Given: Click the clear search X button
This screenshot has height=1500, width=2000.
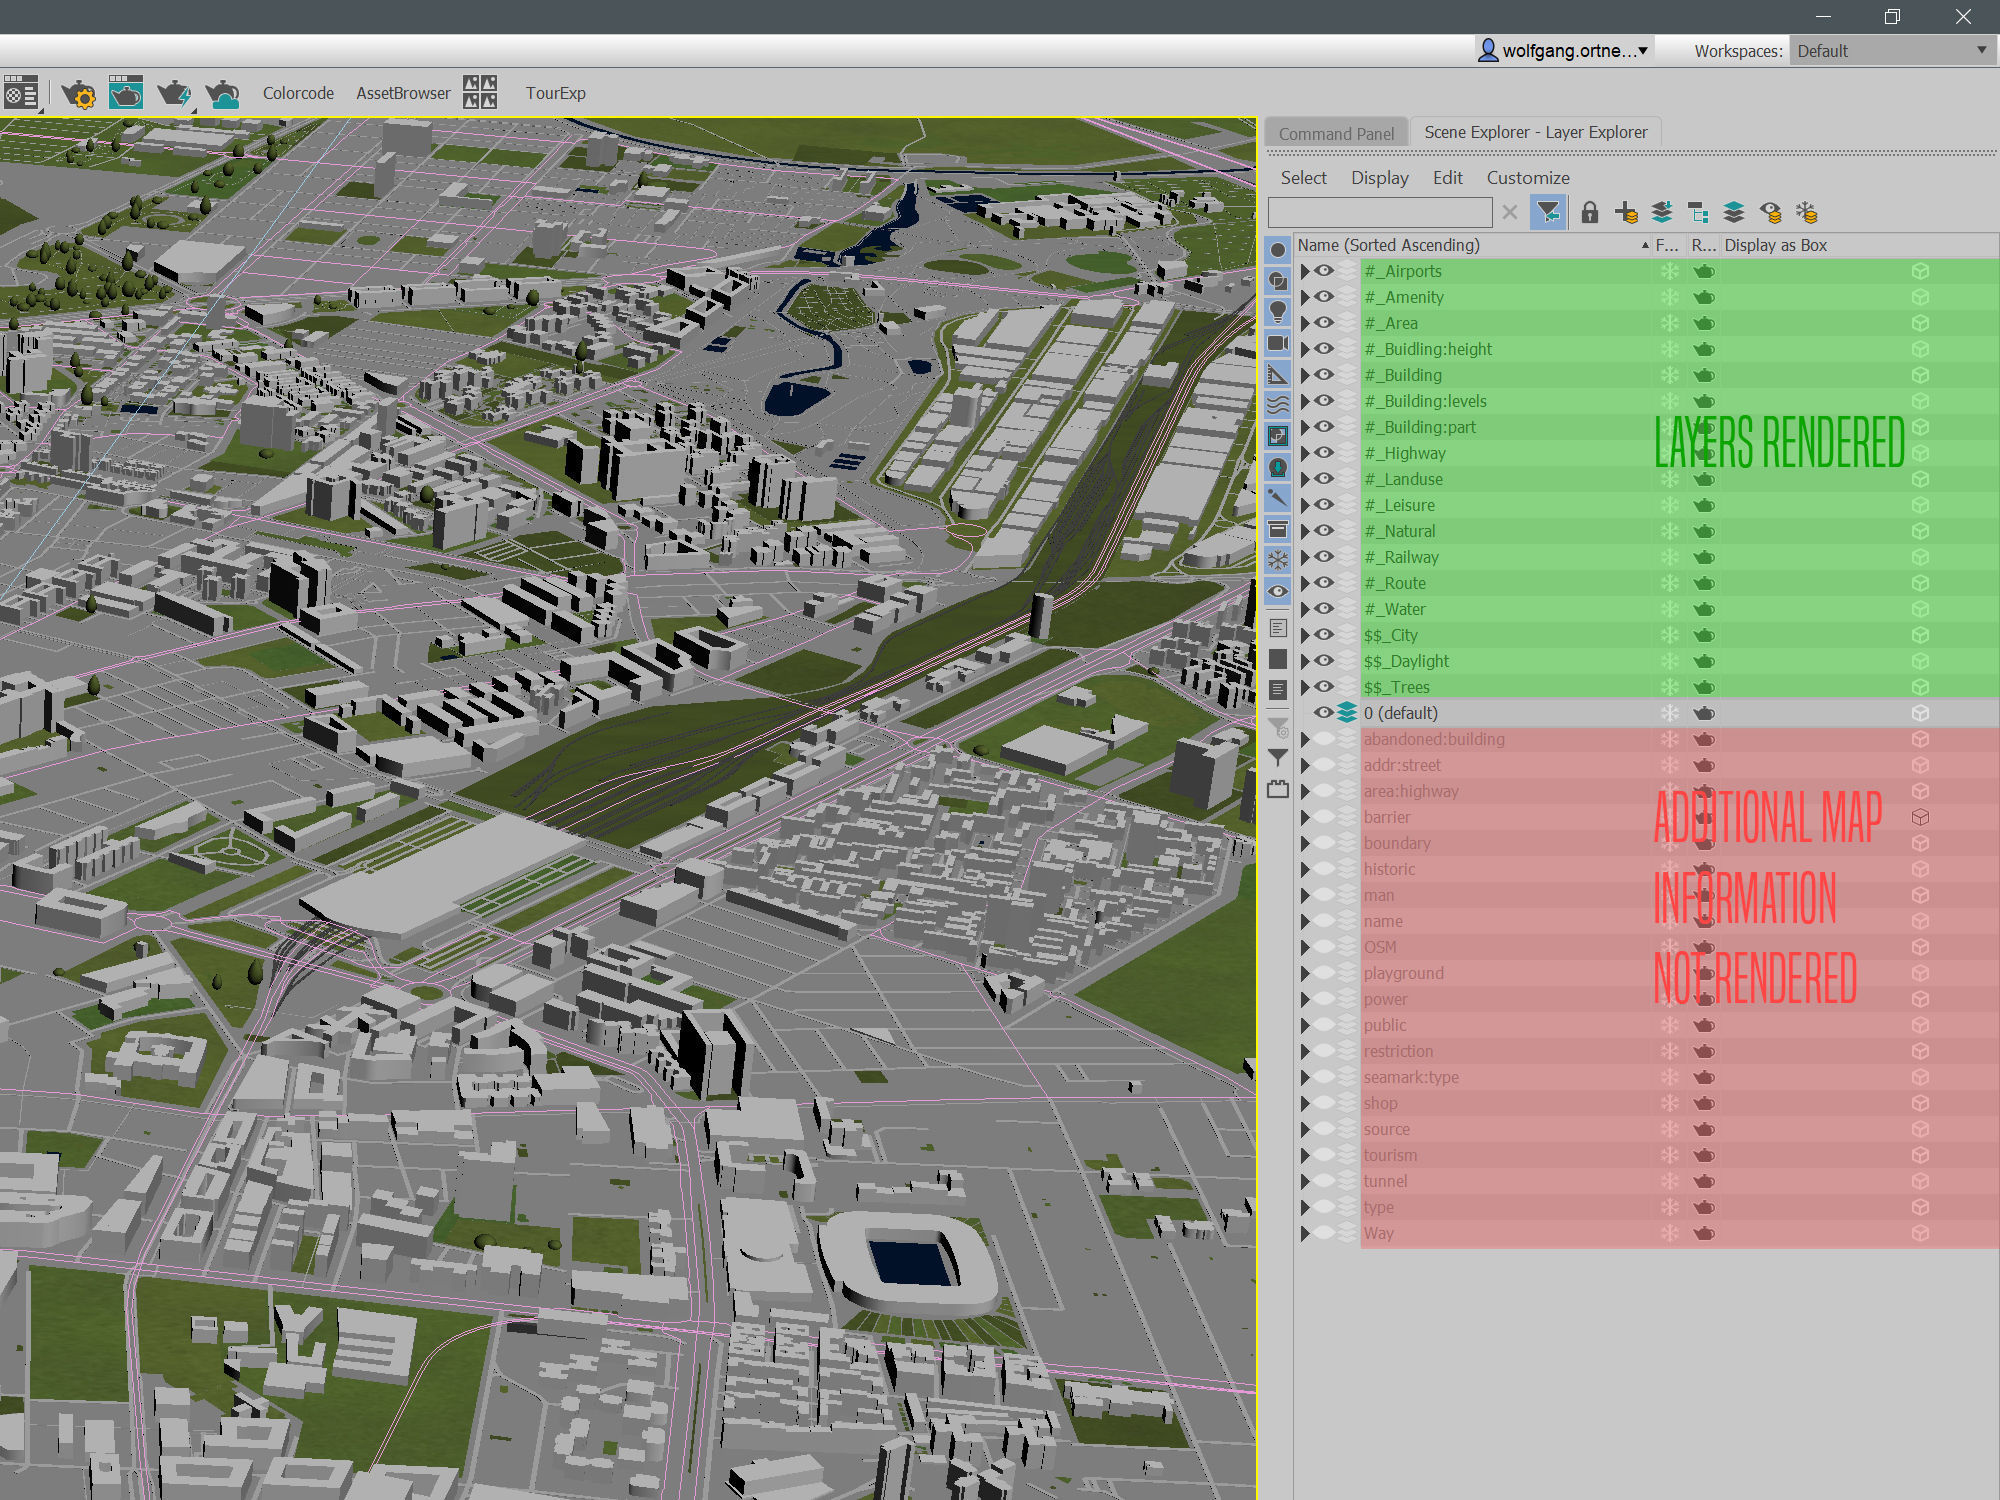Looking at the screenshot, I should point(1510,212).
